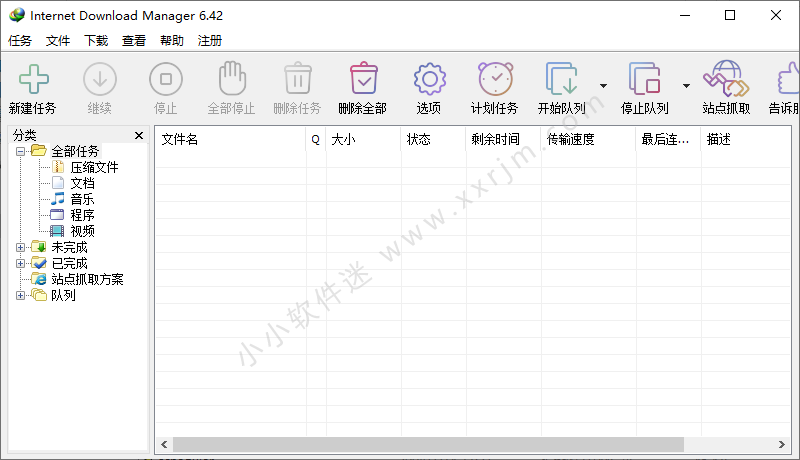The width and height of the screenshot is (800, 460).
Task: Sort by the Q column header
Action: tap(316, 139)
